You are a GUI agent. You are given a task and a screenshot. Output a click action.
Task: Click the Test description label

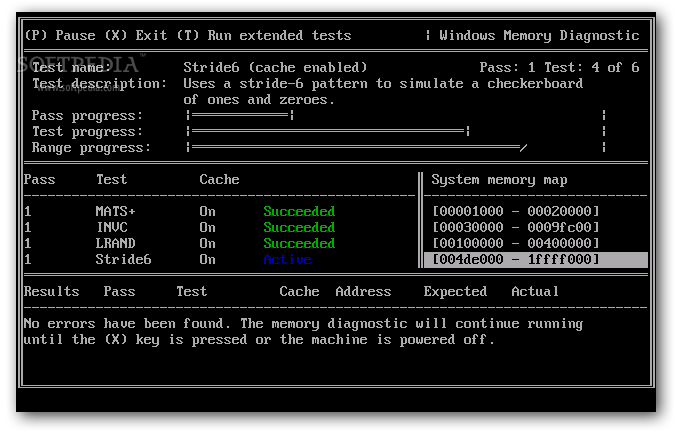(x=99, y=84)
